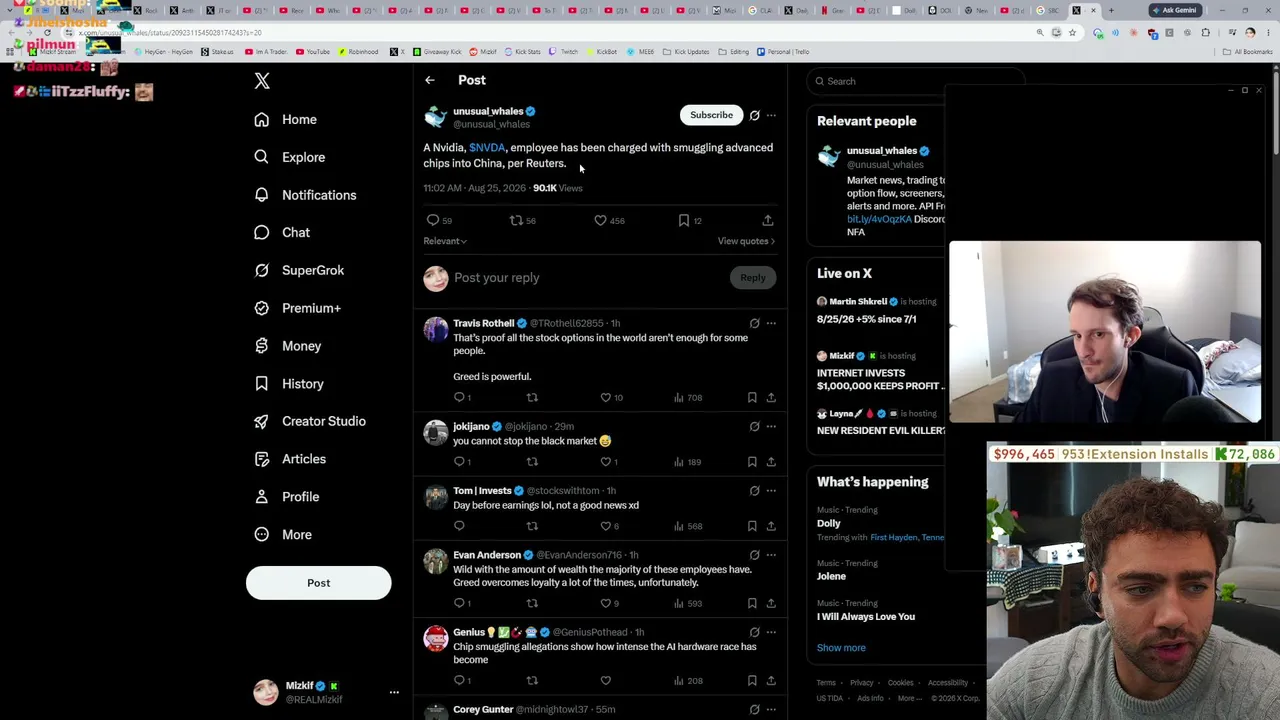The width and height of the screenshot is (1280, 720).
Task: Open Premium+ badge icon
Action: point(261,308)
